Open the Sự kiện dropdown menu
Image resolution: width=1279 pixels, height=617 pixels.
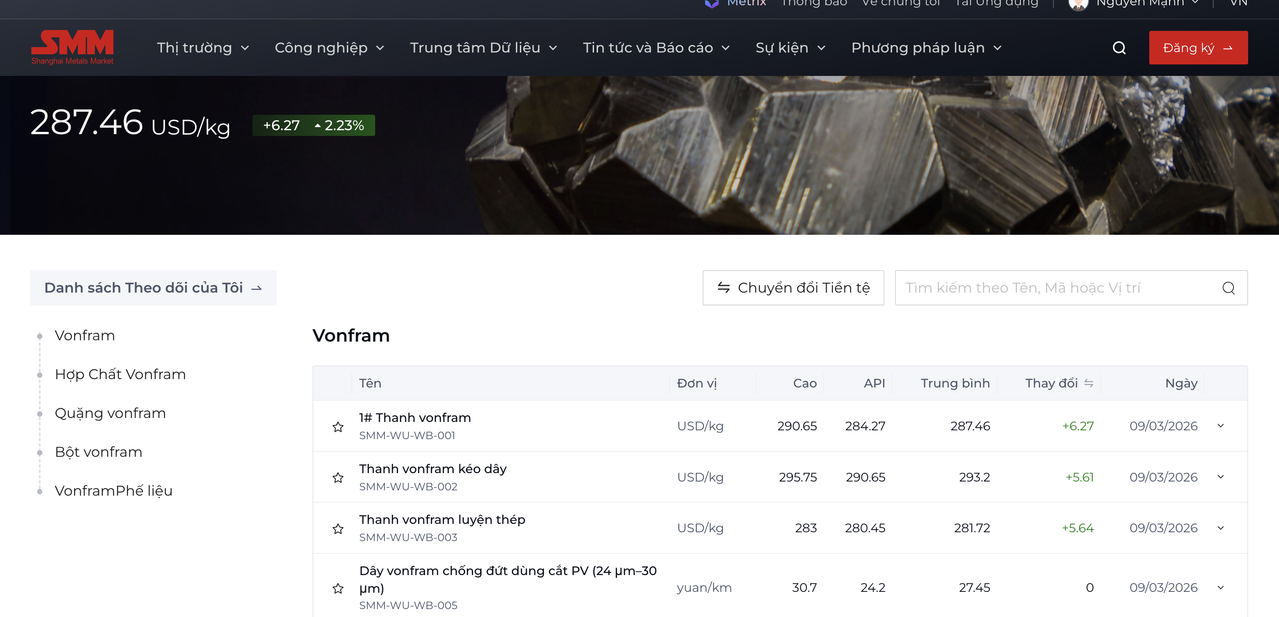(x=790, y=48)
